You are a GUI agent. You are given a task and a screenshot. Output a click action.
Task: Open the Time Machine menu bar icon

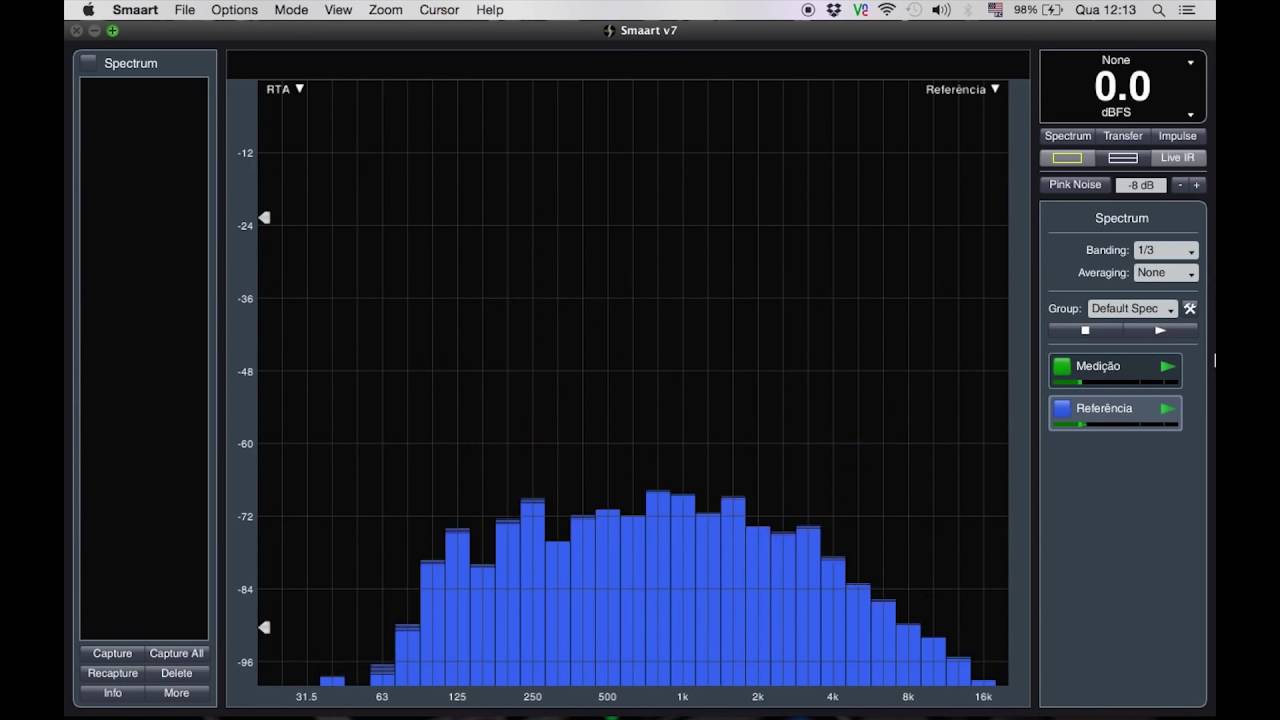[914, 10]
